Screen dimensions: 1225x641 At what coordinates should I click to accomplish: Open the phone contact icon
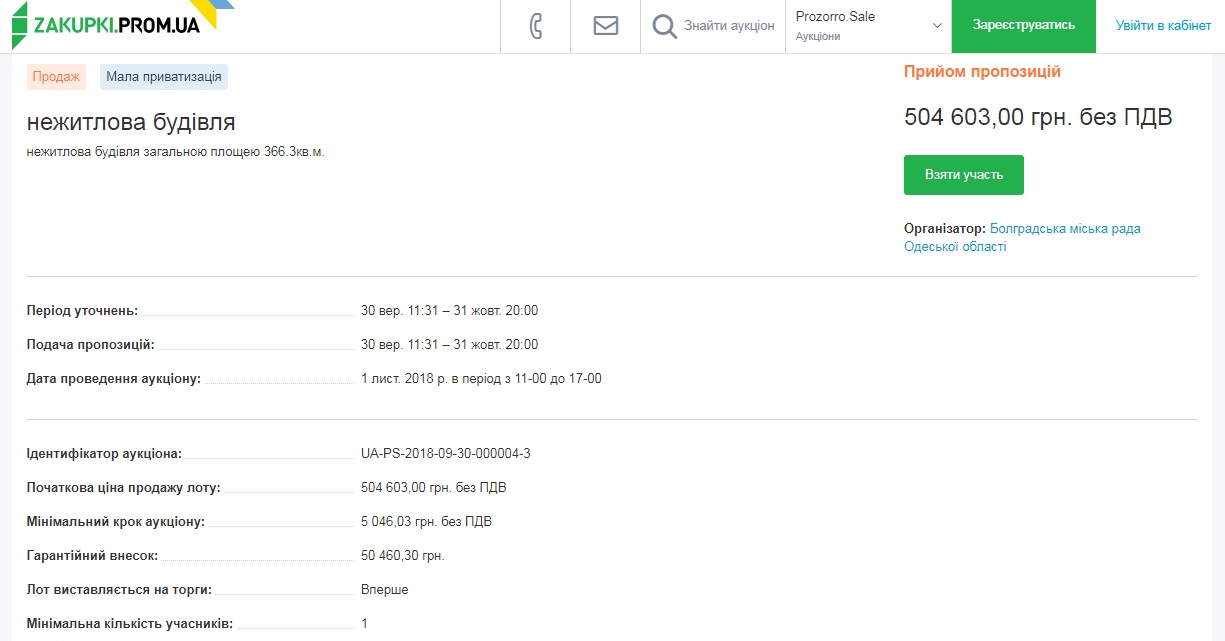pyautogui.click(x=535, y=26)
